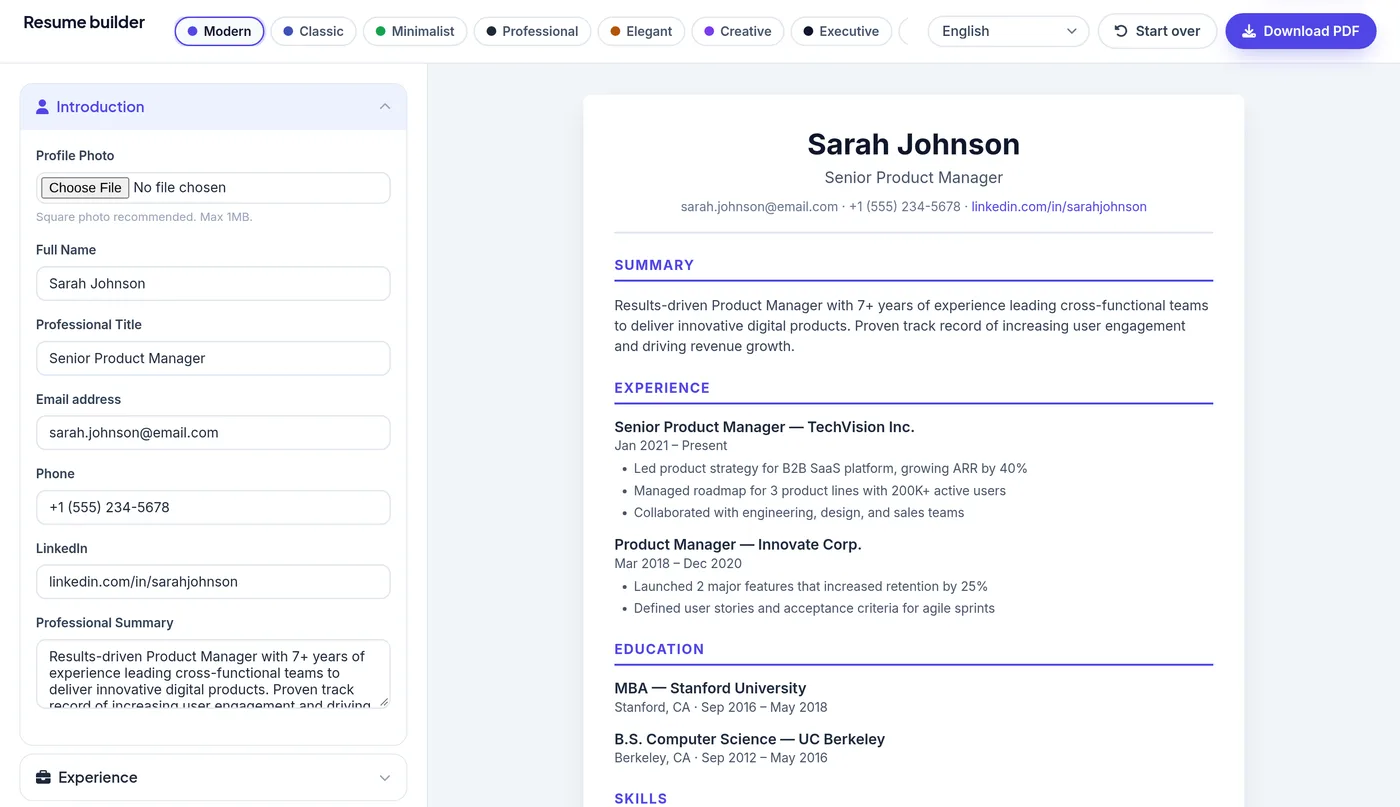Image resolution: width=1400 pixels, height=807 pixels.
Task: Click the Professional Title input field
Action: point(213,358)
